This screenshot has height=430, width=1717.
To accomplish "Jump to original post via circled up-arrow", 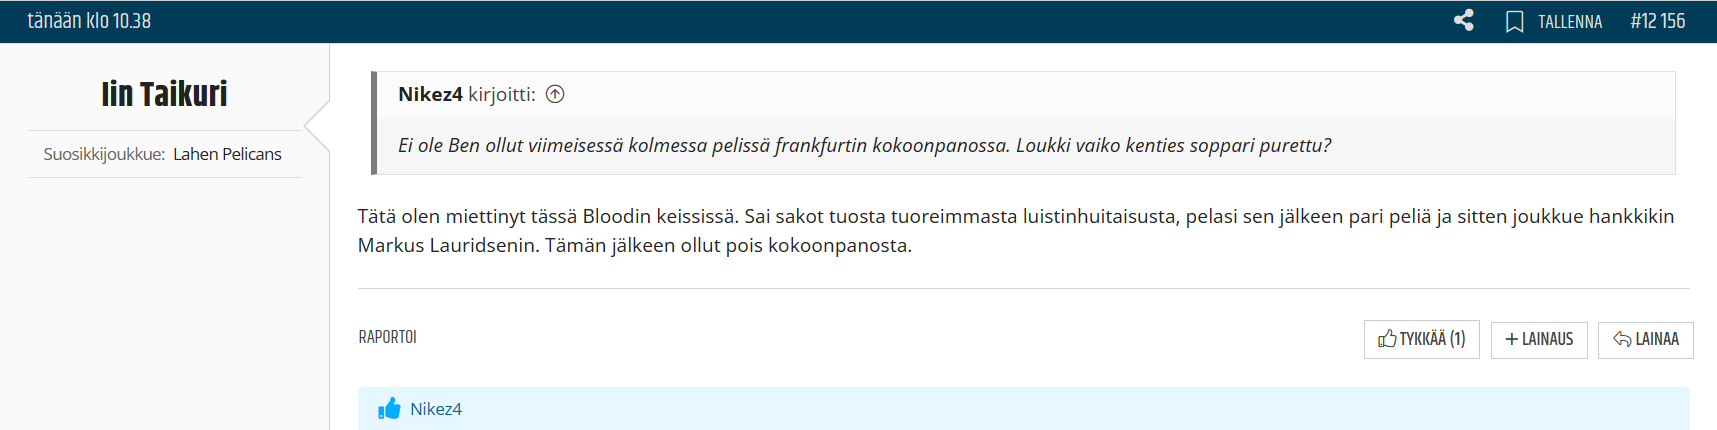I will tap(555, 94).
